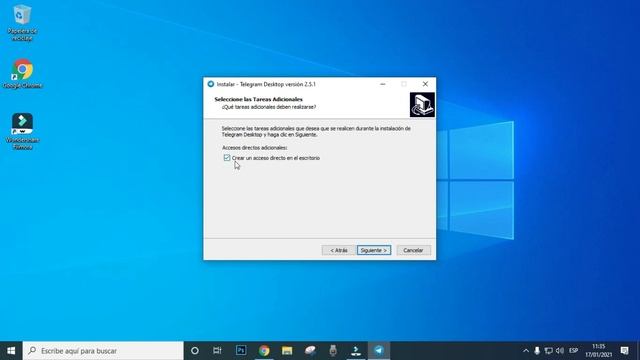Open File Explorer from the taskbar
The image size is (640, 360).
tap(287, 351)
